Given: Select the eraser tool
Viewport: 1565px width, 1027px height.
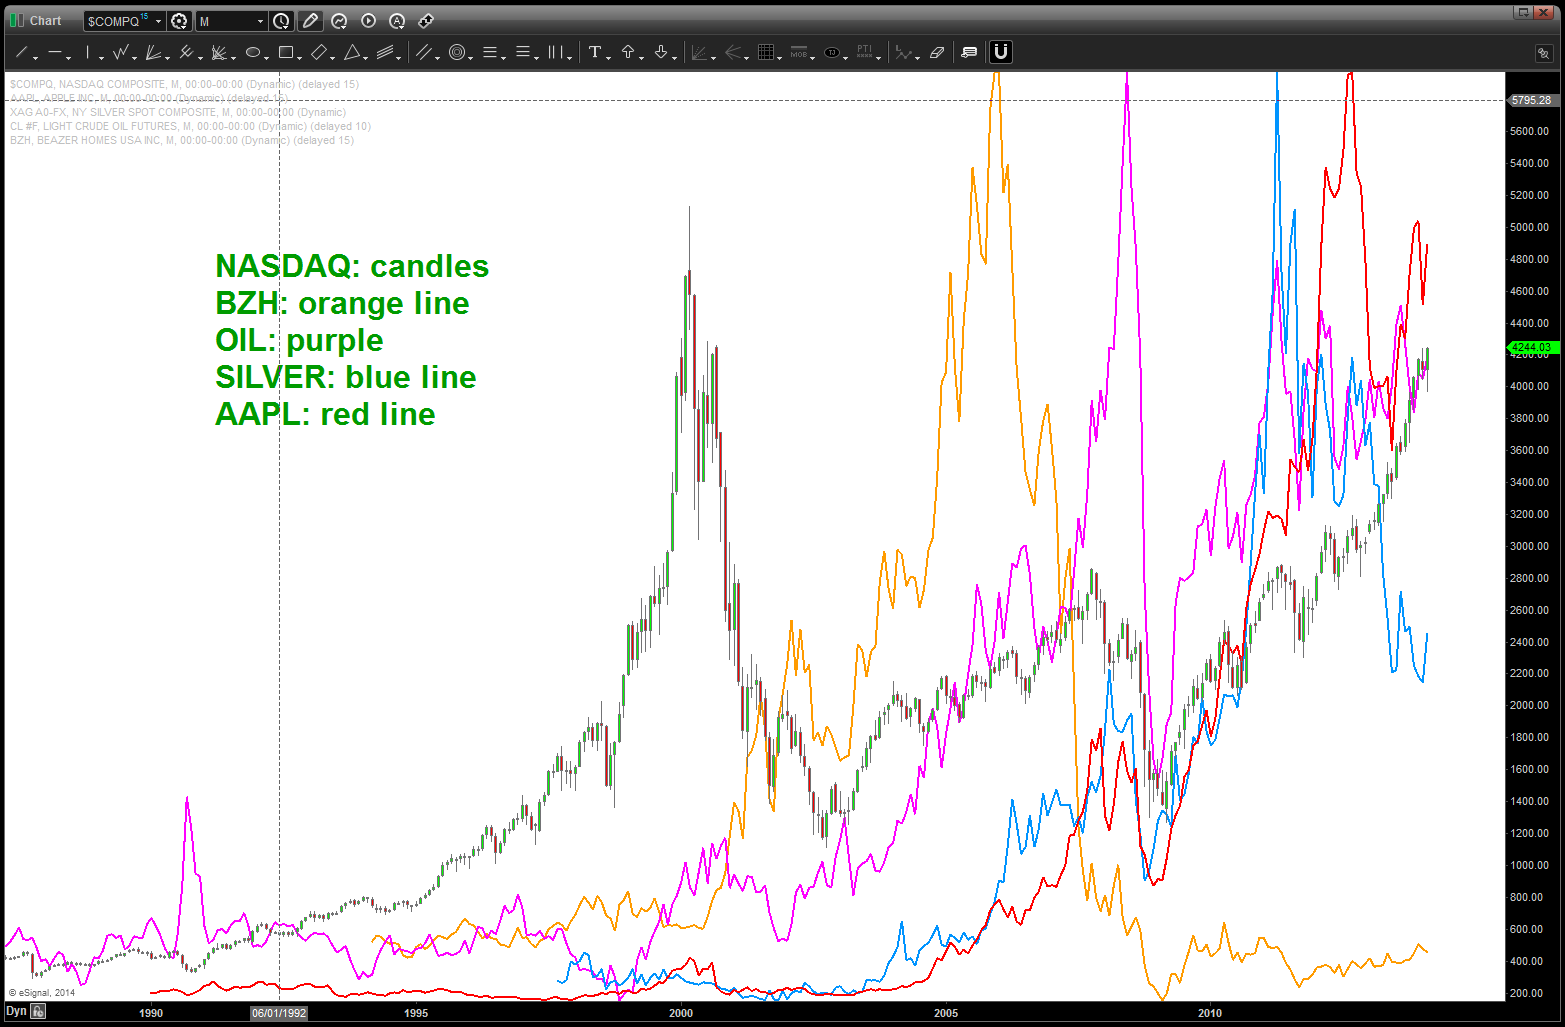Looking at the screenshot, I should [937, 52].
